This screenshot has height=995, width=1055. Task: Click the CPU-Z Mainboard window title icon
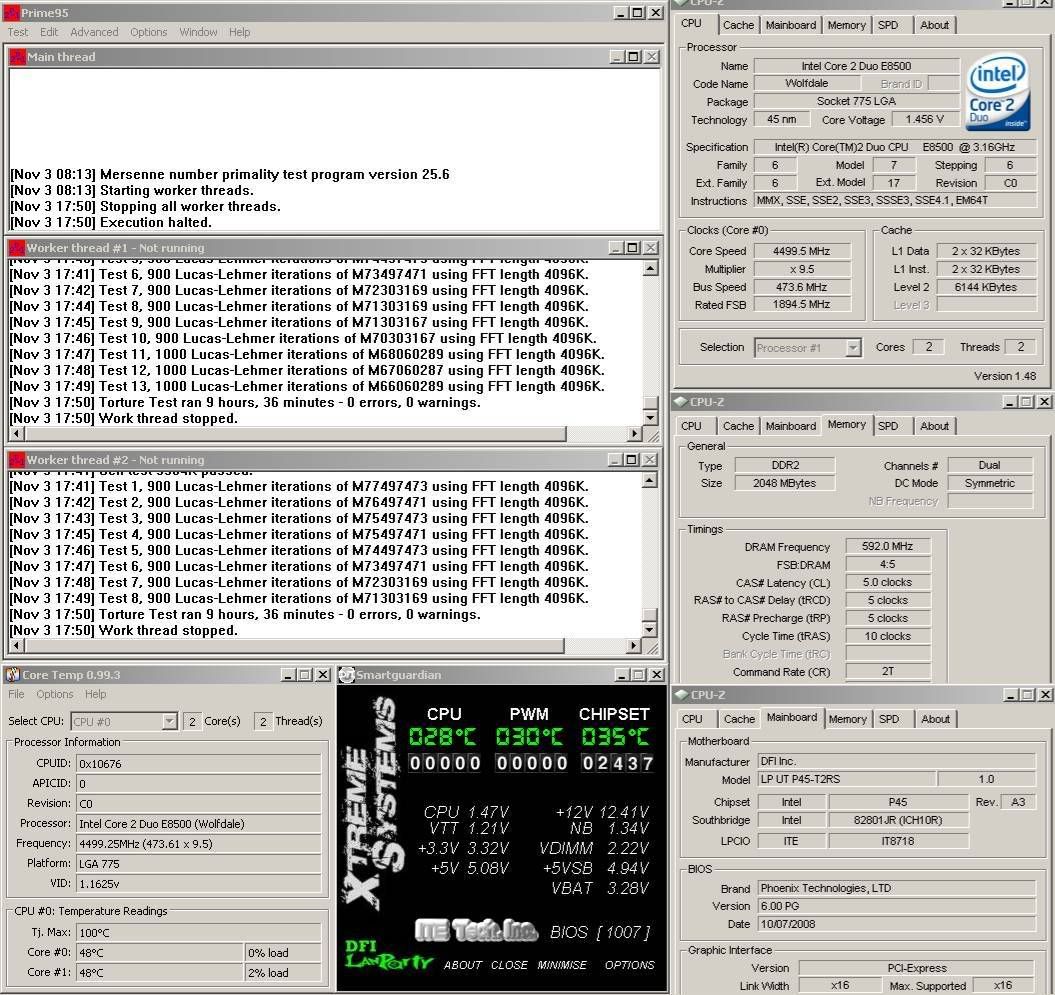point(681,694)
